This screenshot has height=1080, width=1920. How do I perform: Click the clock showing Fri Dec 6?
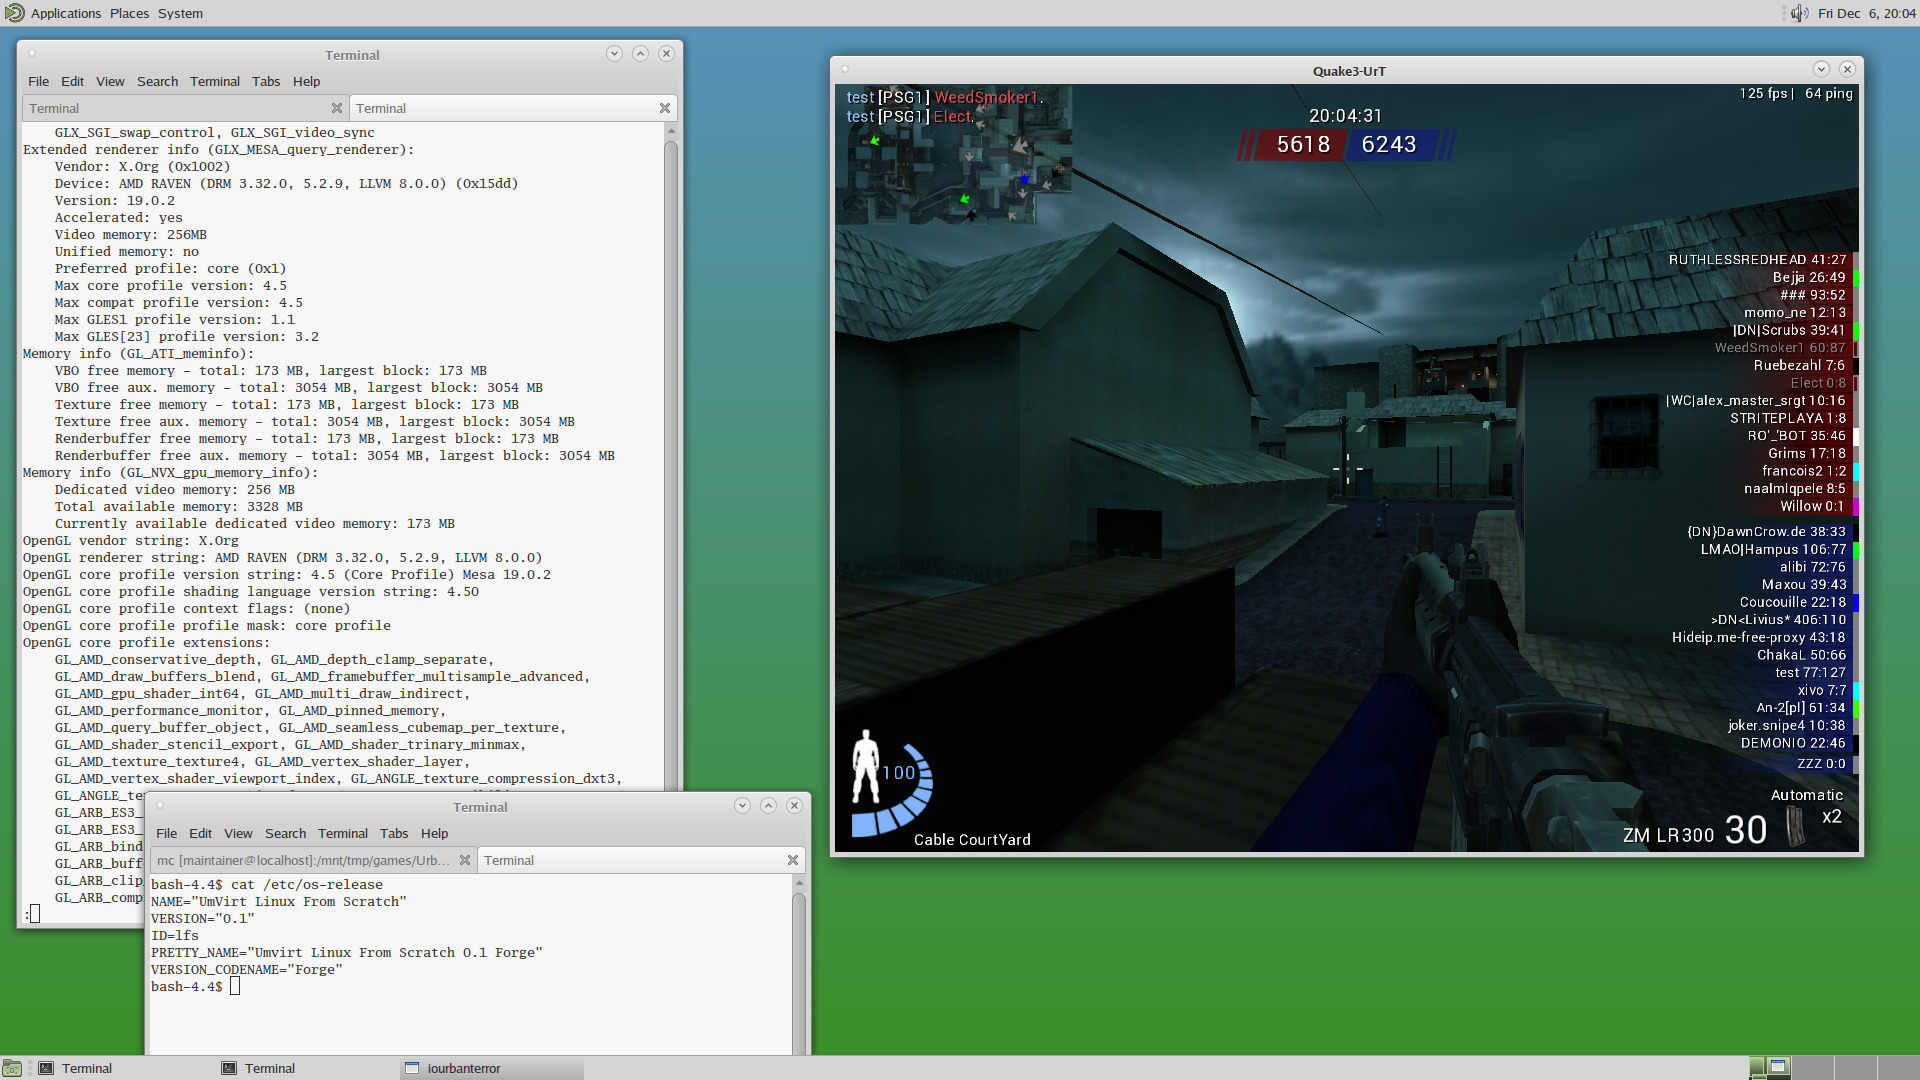tap(1866, 13)
